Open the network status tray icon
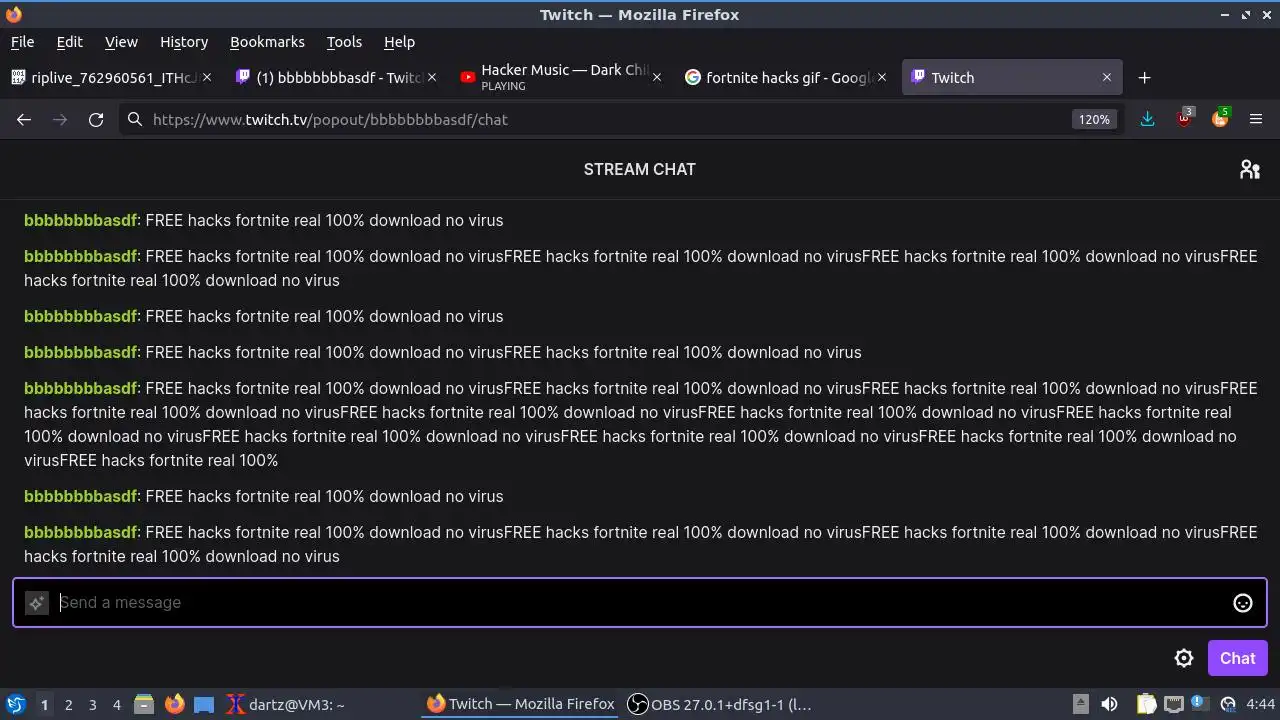Screen dimensions: 1280x720 coord(1174,704)
